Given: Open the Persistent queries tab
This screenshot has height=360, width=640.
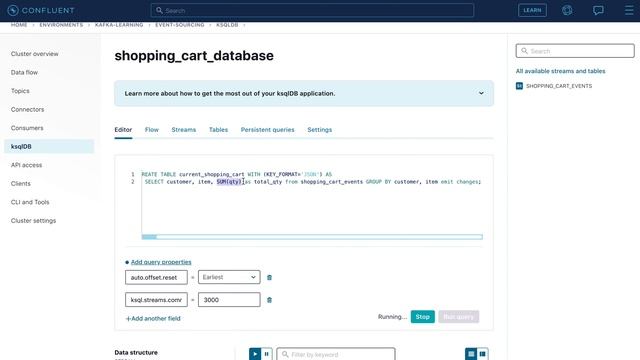Looking at the screenshot, I should (267, 130).
